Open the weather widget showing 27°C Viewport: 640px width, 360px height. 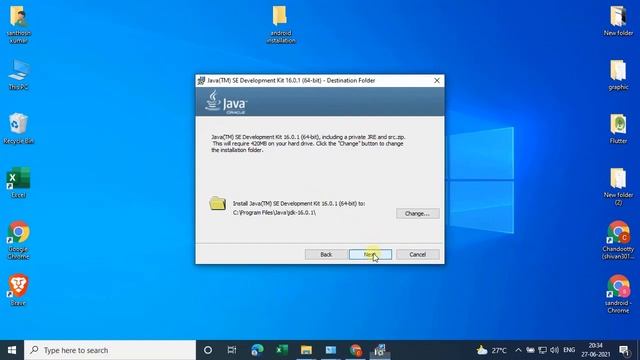pyautogui.click(x=491, y=350)
